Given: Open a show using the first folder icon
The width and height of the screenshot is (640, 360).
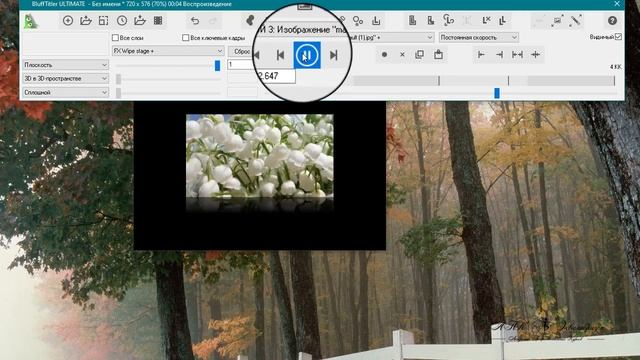Looking at the screenshot, I should 86,20.
